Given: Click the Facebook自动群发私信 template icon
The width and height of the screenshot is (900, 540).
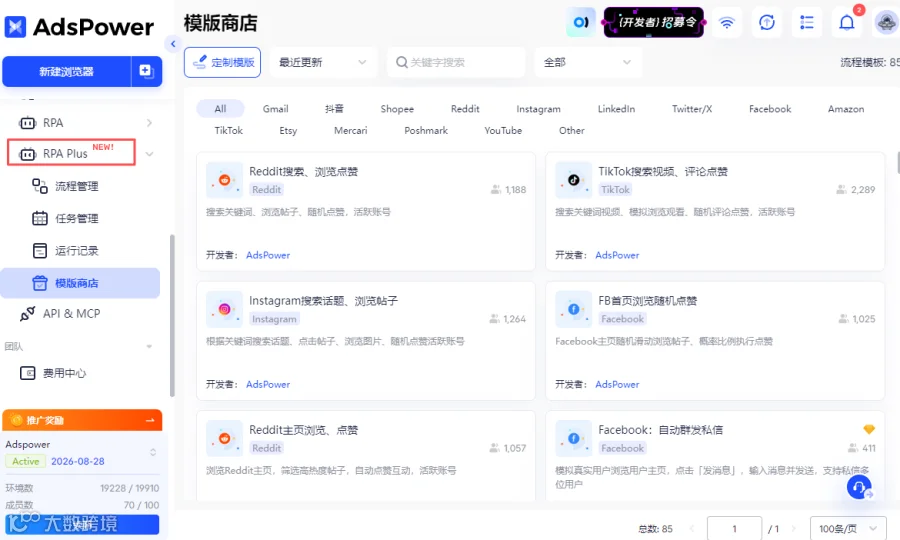Looking at the screenshot, I should tap(573, 438).
